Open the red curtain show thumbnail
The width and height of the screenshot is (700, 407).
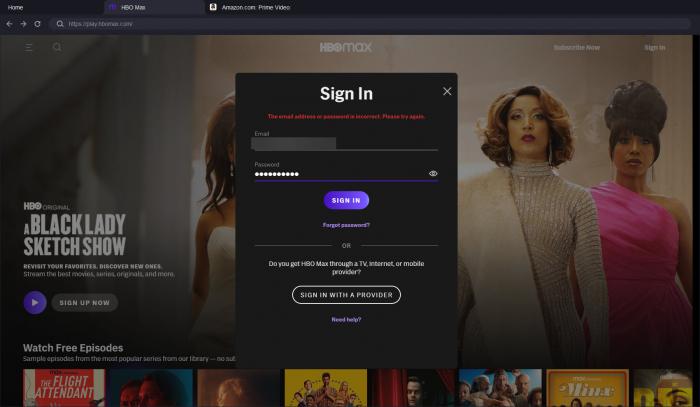pos(413,388)
